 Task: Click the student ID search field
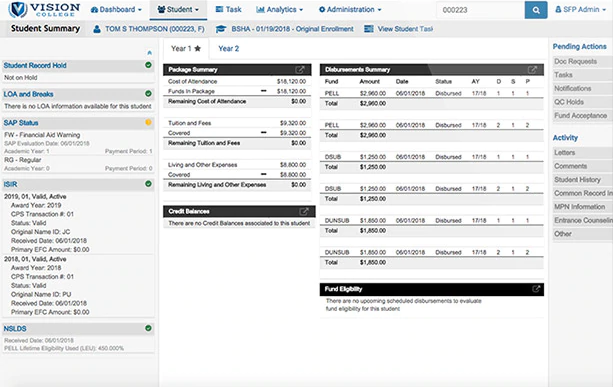pos(480,10)
